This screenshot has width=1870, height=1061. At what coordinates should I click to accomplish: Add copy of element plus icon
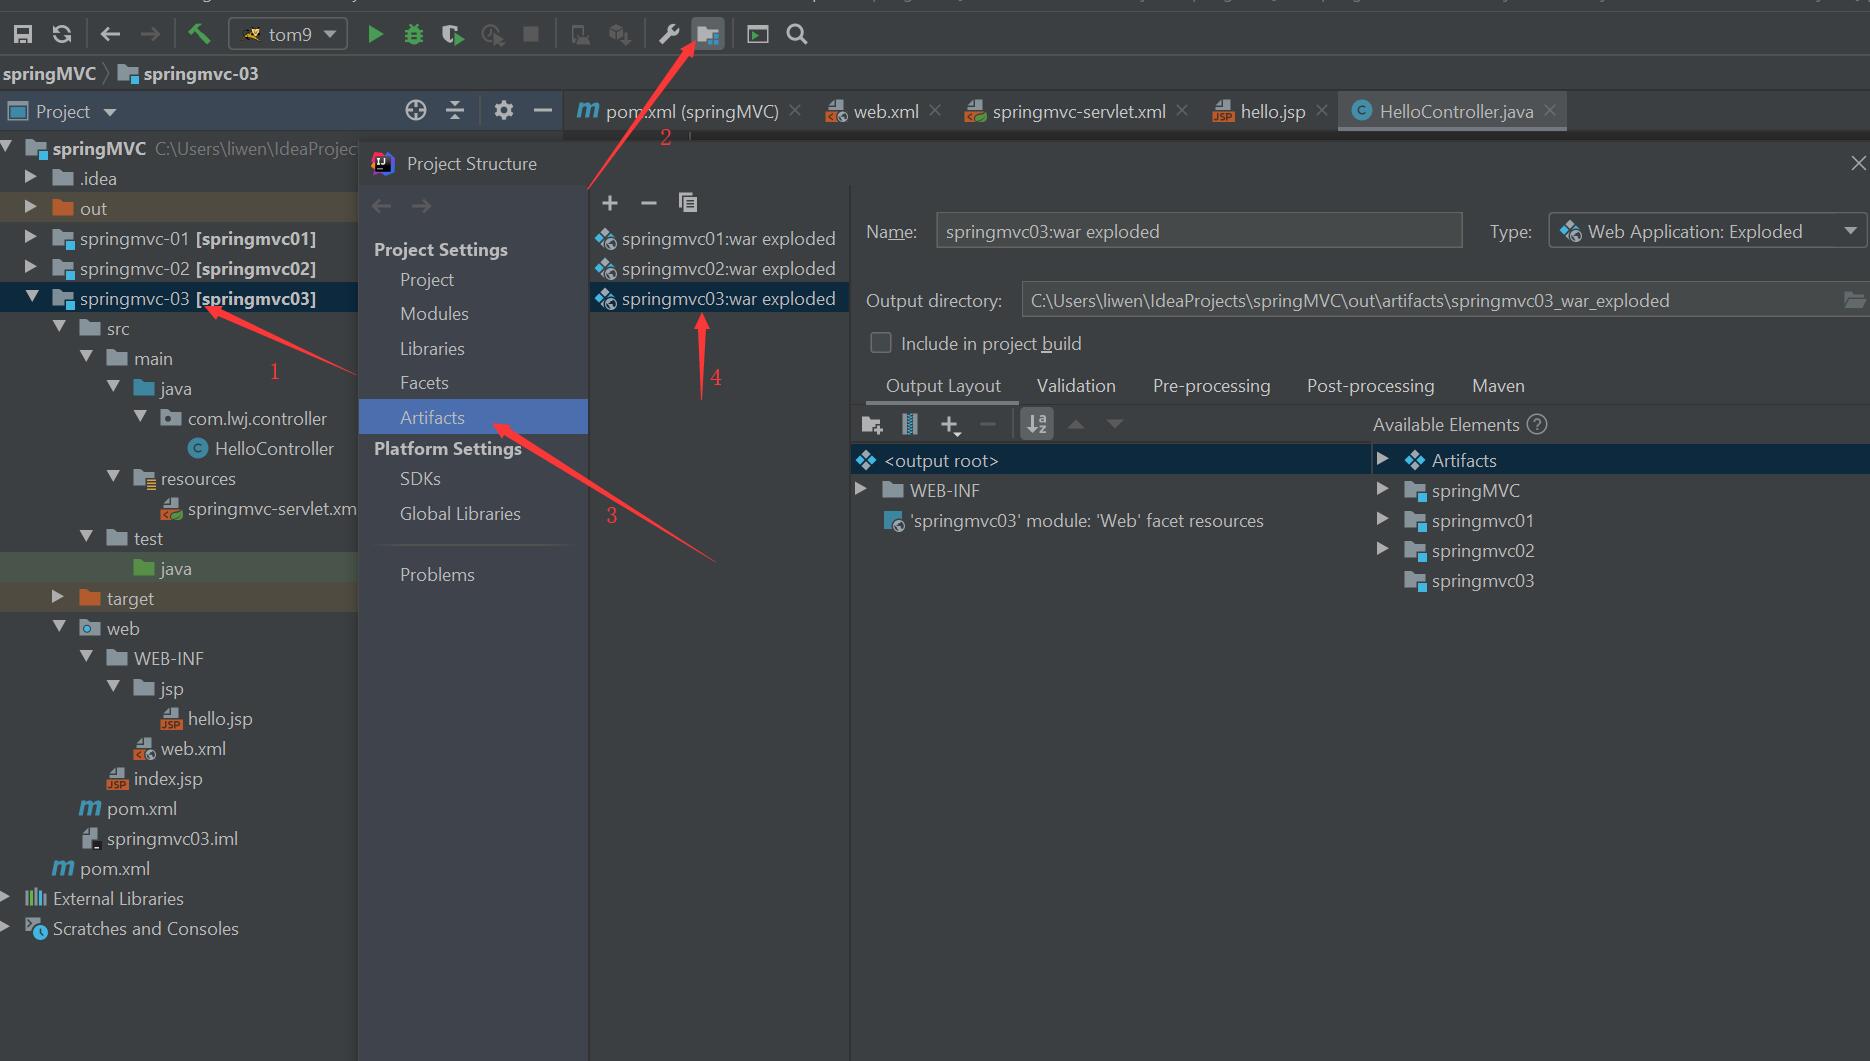(950, 425)
